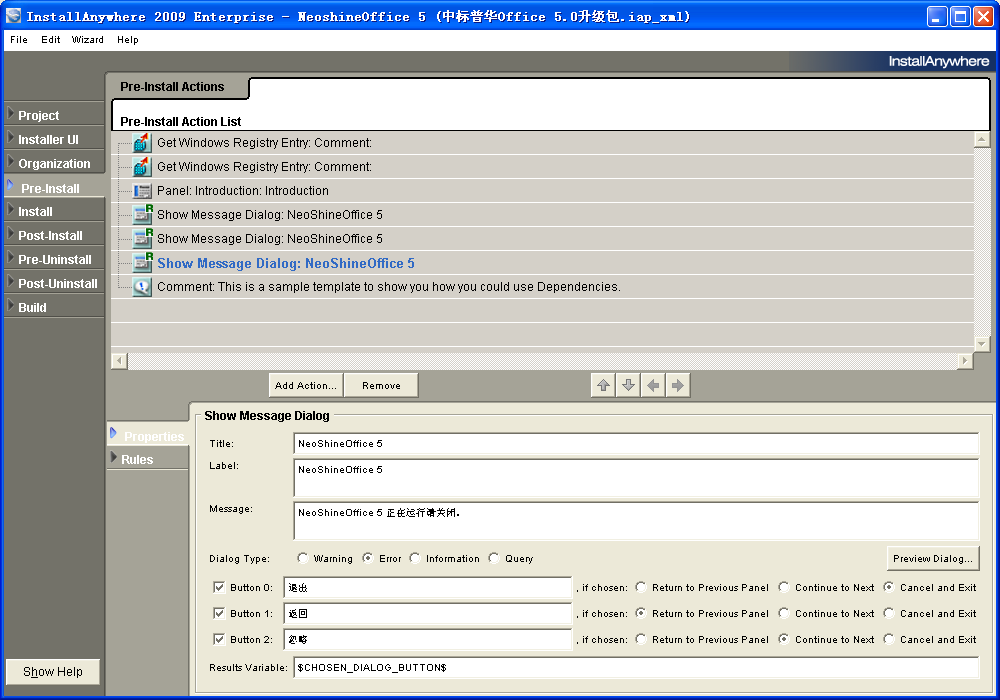Screen dimensions: 1000x700
Task: Expand the Project section
Action: coord(54,115)
